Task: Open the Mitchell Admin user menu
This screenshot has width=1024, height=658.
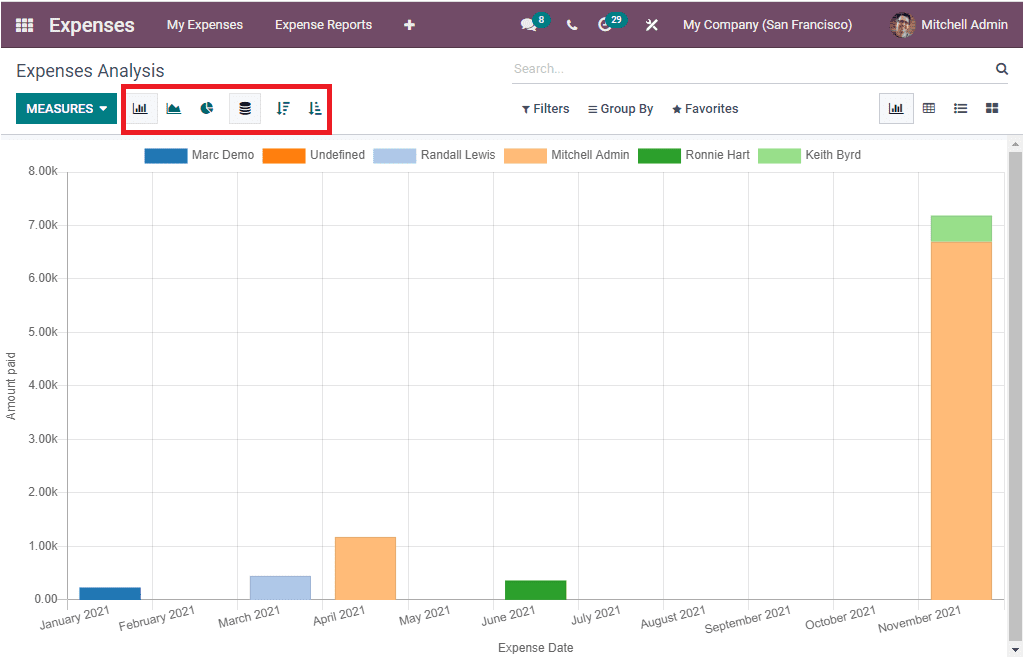Action: (948, 24)
